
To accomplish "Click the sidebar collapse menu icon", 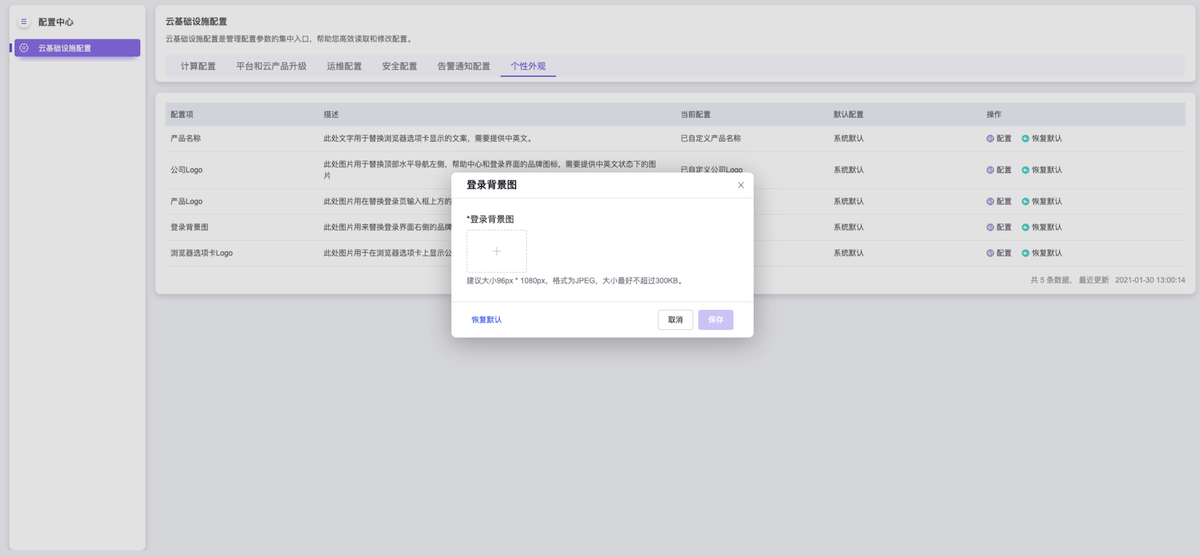I will point(24,21).
